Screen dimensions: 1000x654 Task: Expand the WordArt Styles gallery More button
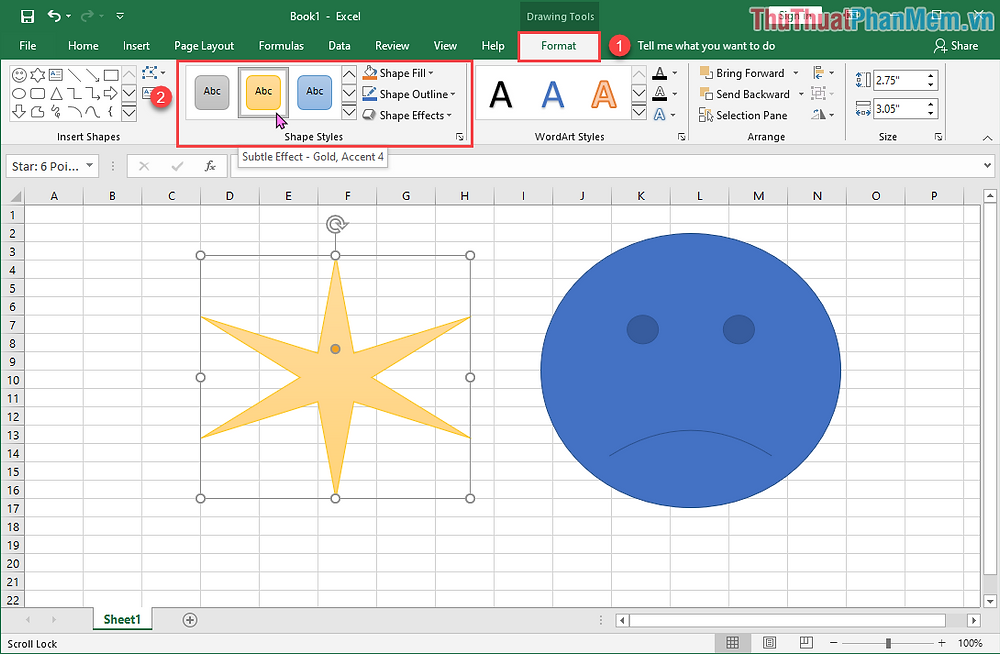click(x=639, y=113)
